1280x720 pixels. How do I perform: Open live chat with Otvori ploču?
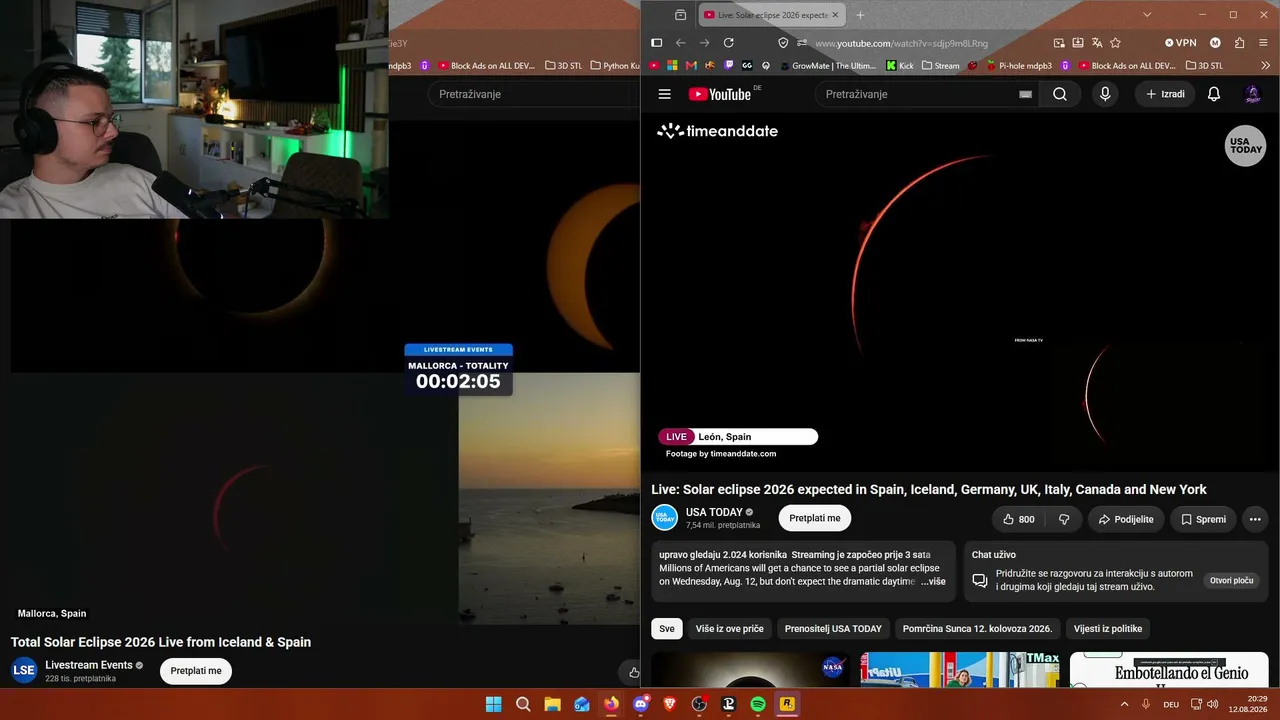point(1232,580)
